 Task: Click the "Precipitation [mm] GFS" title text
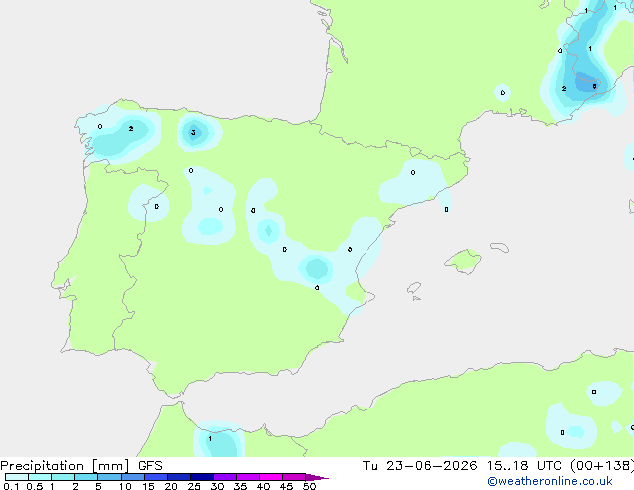pyautogui.click(x=81, y=466)
